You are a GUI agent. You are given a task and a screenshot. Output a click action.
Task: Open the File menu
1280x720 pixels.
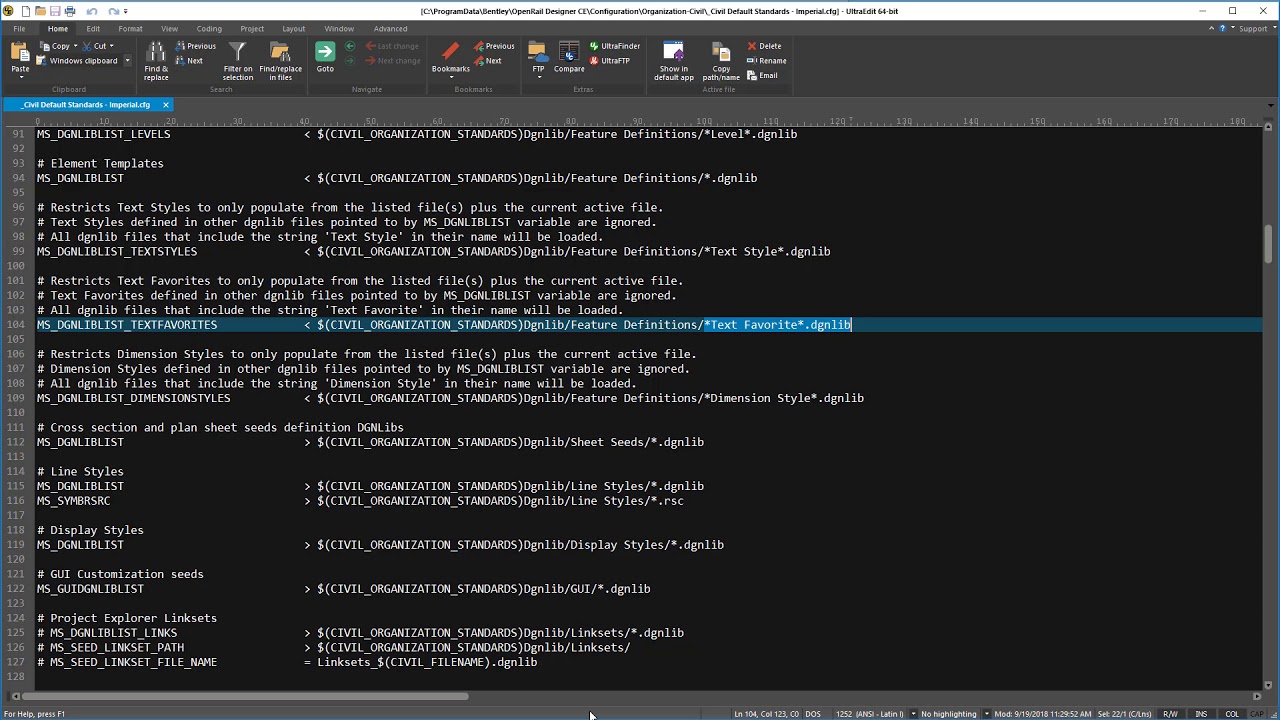coord(19,28)
